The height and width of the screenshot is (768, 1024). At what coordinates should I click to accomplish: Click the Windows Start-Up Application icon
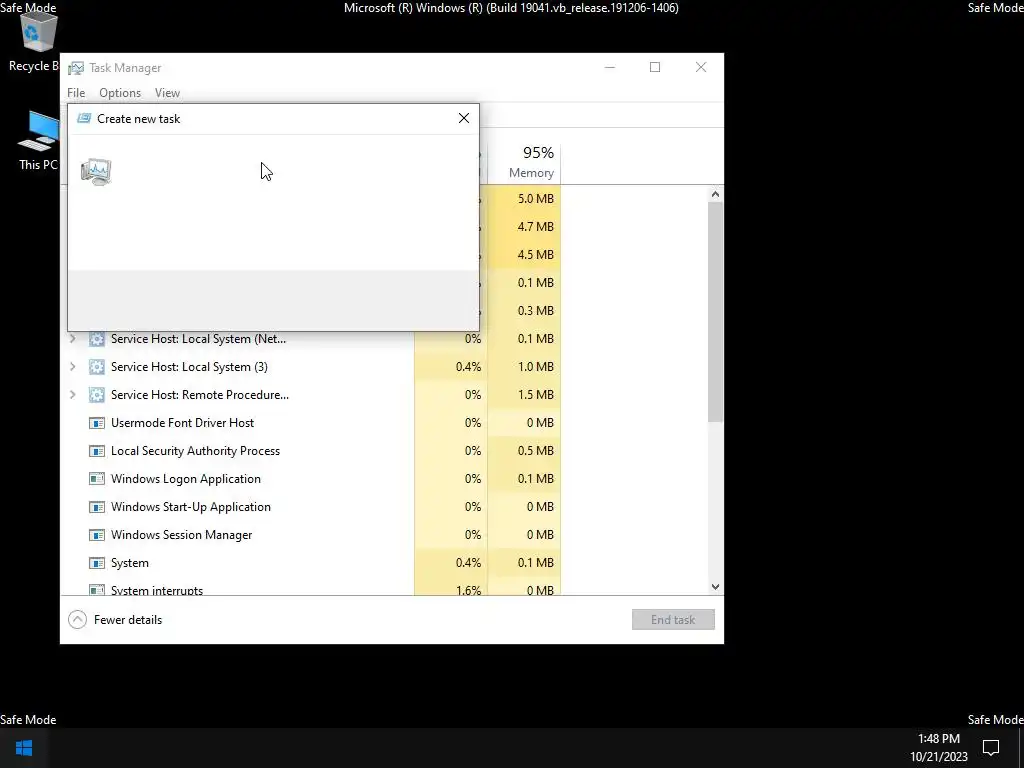tap(97, 507)
